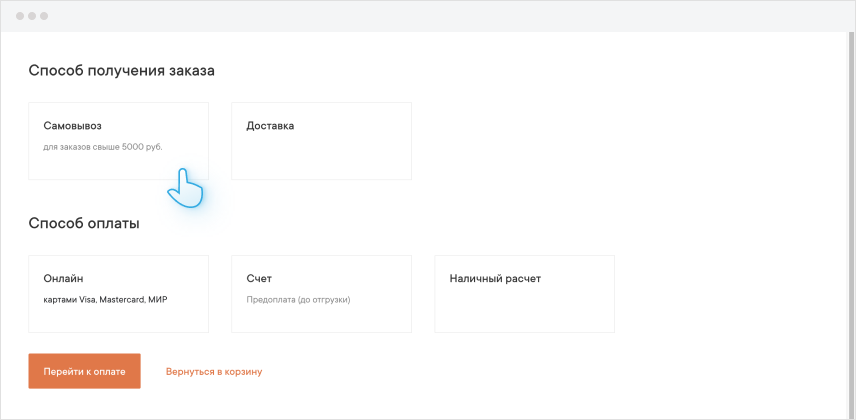Click the Доставка title text
Viewport: 856px width, 420px height.
pyautogui.click(x=270, y=126)
